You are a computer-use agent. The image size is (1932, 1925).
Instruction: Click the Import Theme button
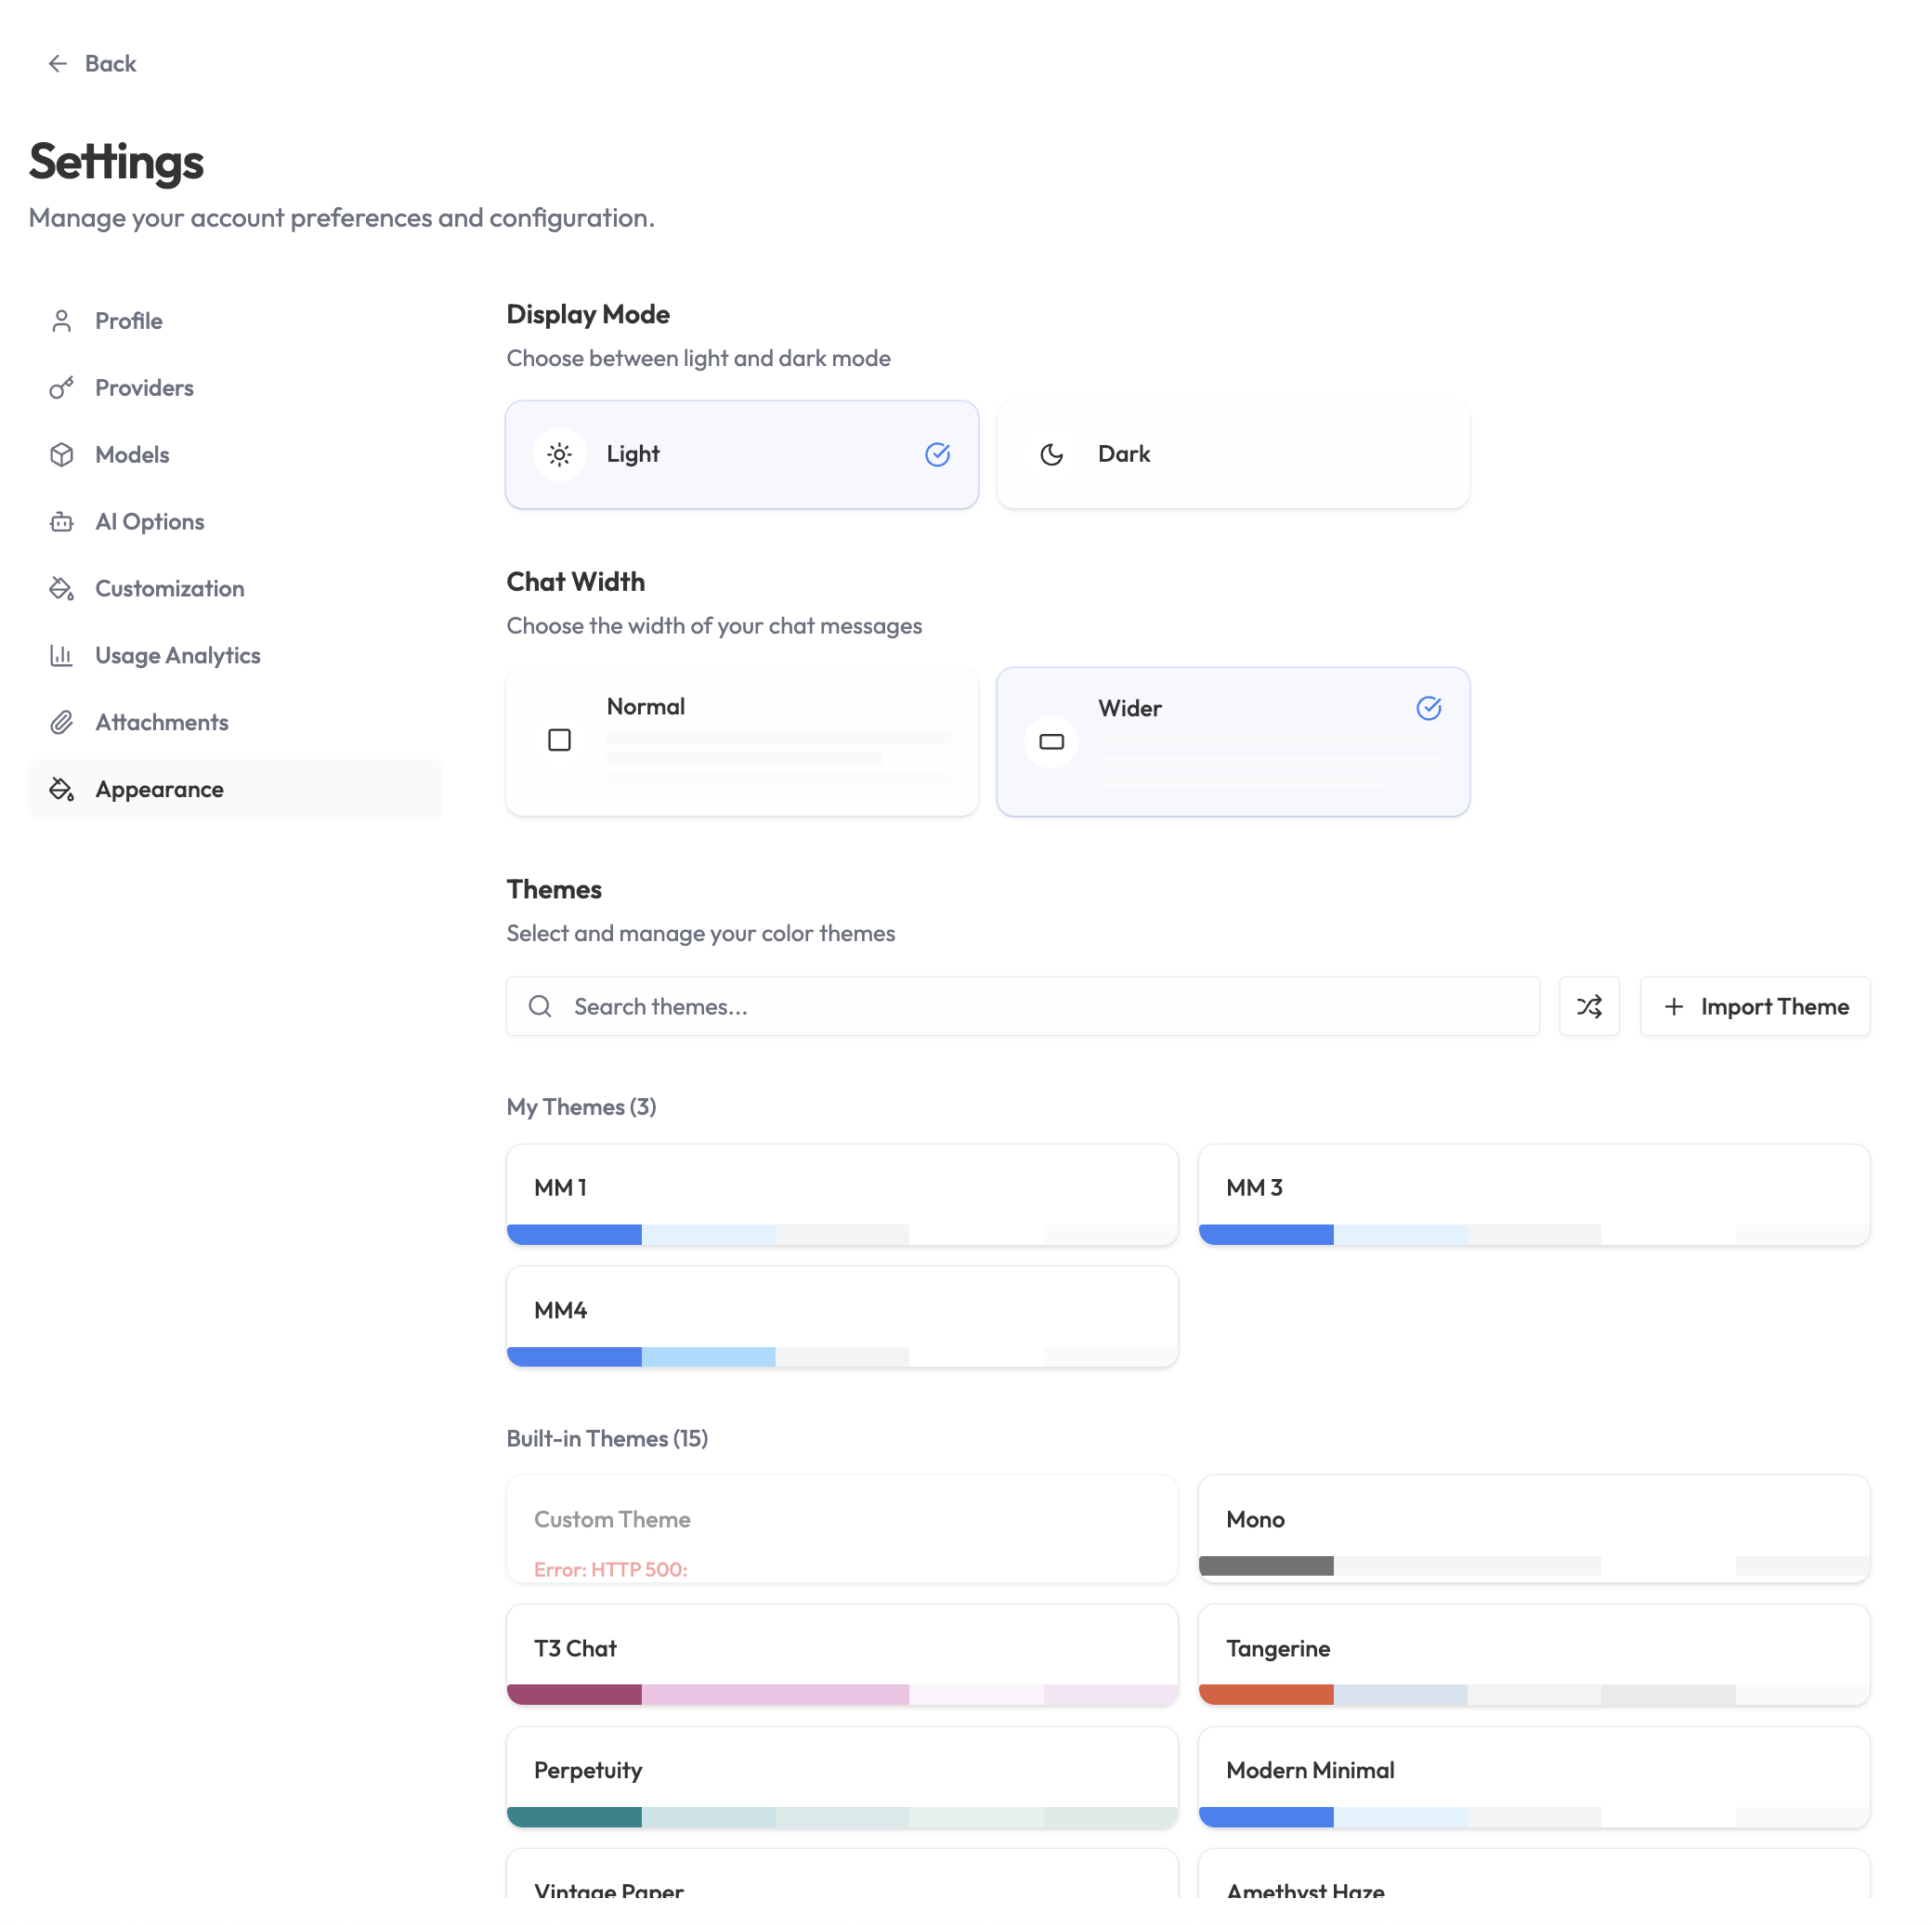click(x=1754, y=1006)
